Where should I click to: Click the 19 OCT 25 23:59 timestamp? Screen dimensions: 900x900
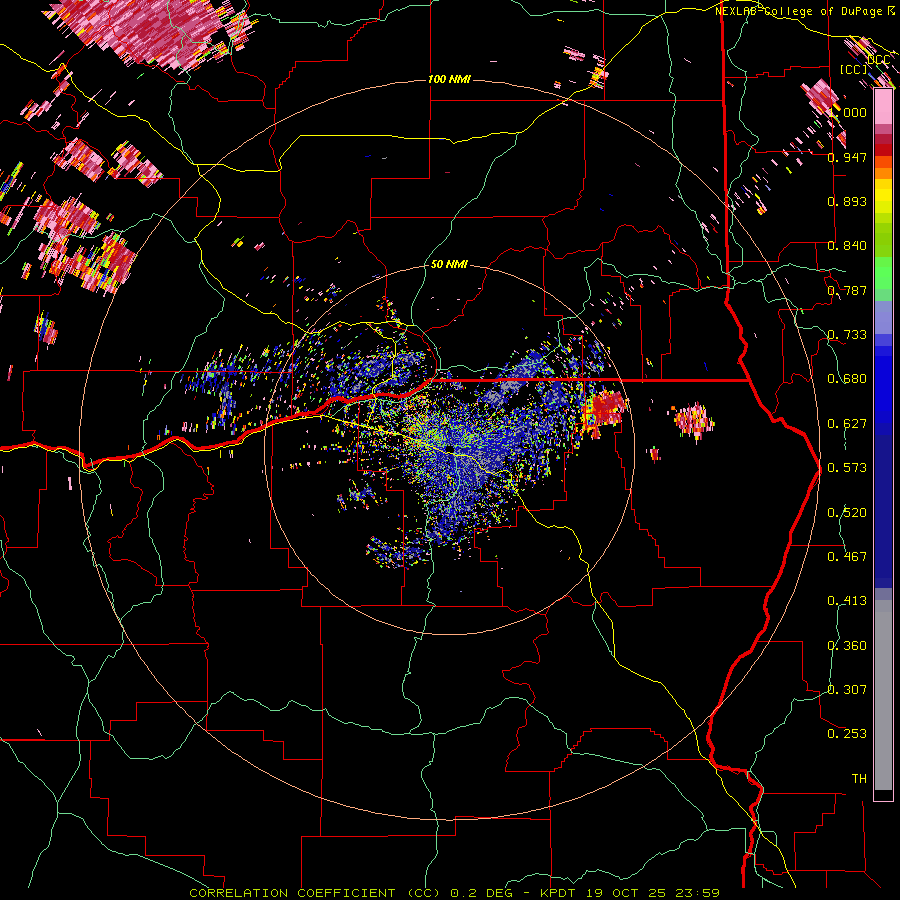click(x=652, y=893)
